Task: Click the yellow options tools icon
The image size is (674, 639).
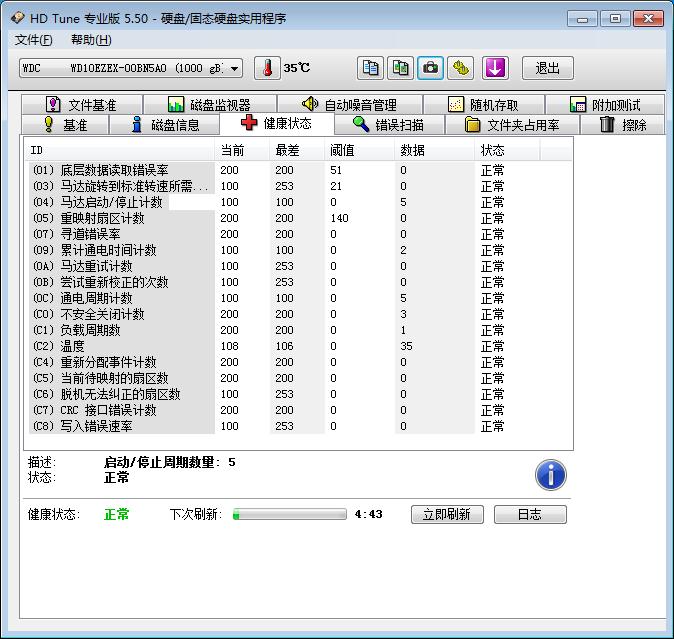Action: pyautogui.click(x=460, y=68)
